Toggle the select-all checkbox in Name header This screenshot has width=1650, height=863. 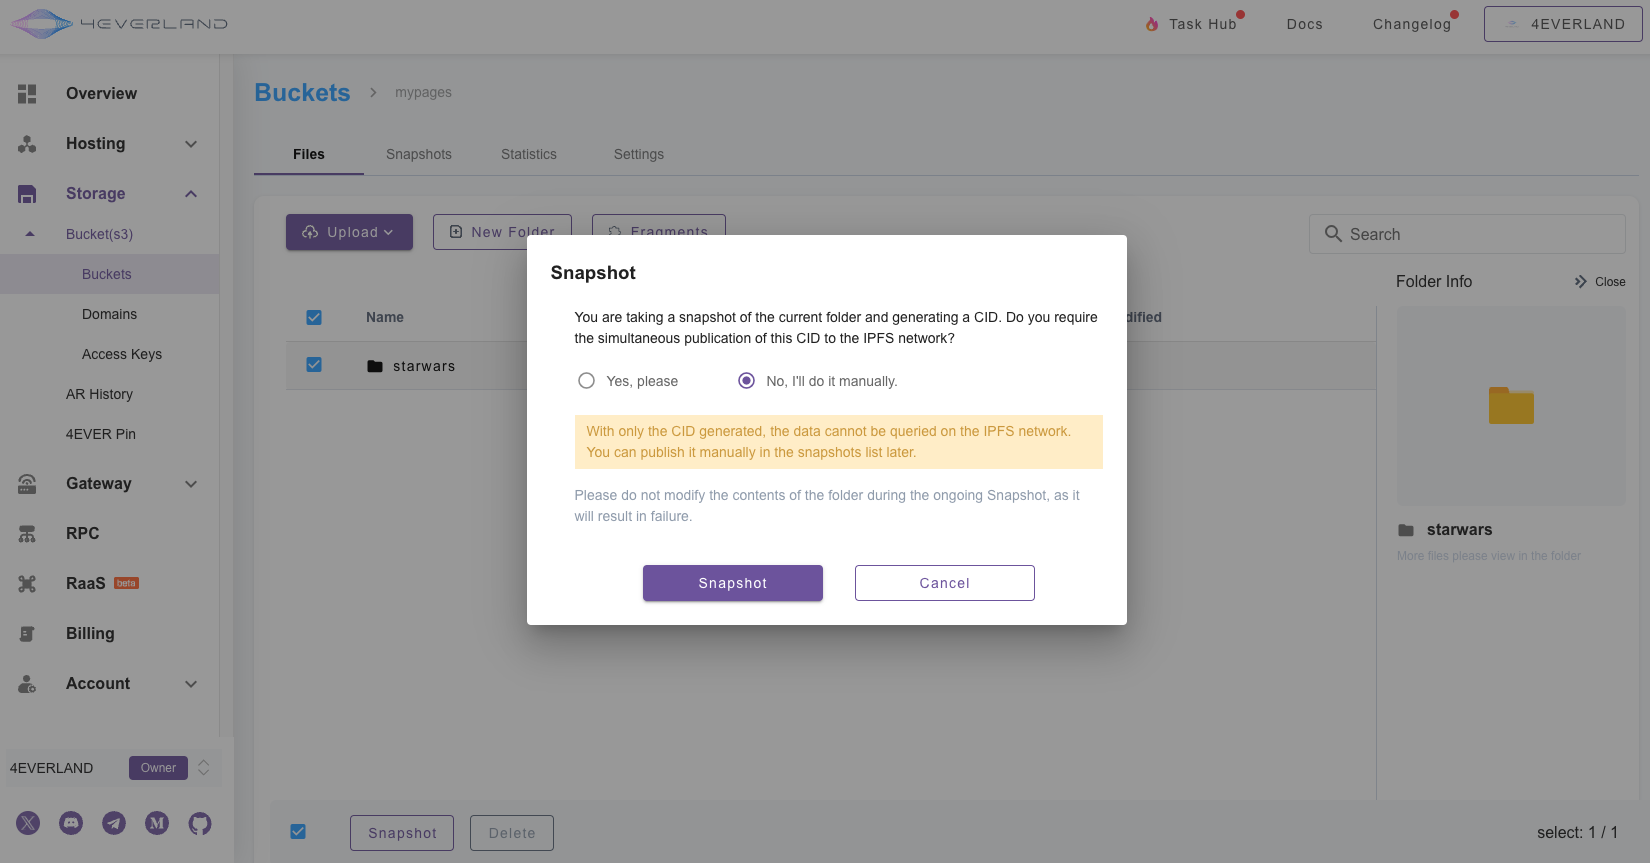tap(314, 317)
